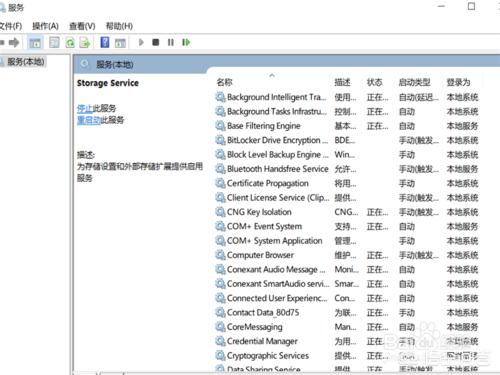This screenshot has width=500, height=375.
Task: Click the export list toolbar icon
Action: point(85,43)
